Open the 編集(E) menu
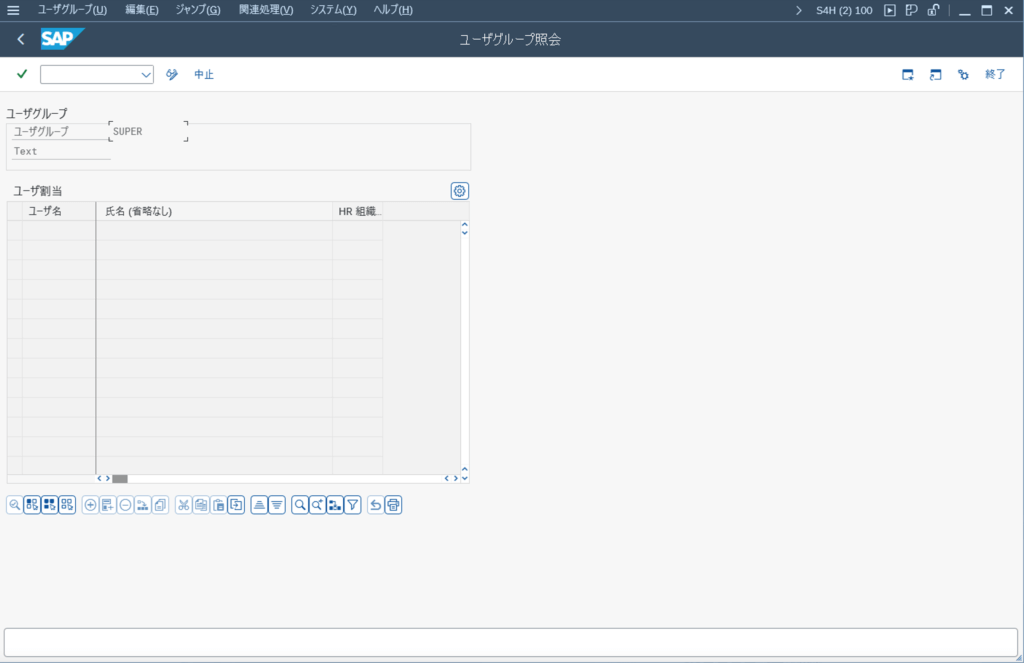This screenshot has width=1024, height=663. [x=142, y=10]
